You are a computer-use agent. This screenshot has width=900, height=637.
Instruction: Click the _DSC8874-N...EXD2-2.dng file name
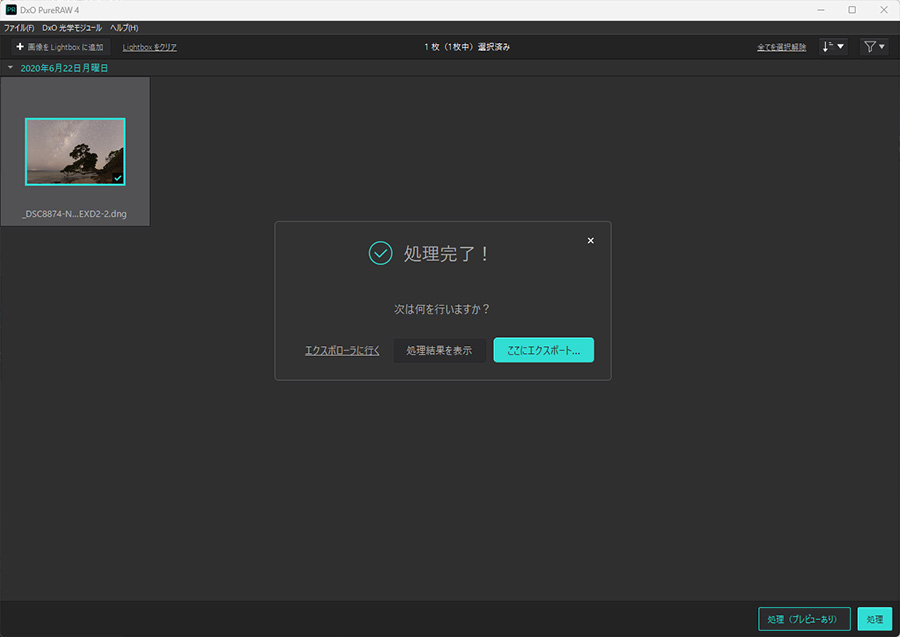(75, 213)
